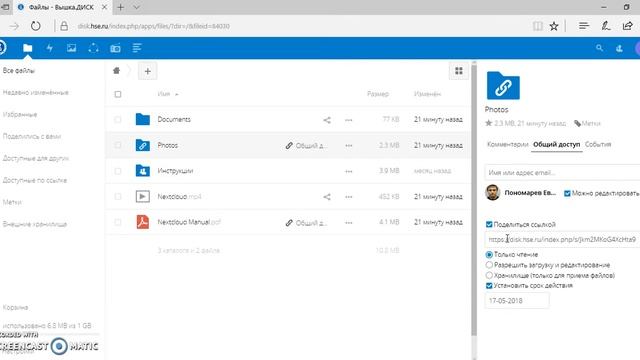Switch to Общий доступ tab
This screenshot has width=640, height=360.
point(556,144)
